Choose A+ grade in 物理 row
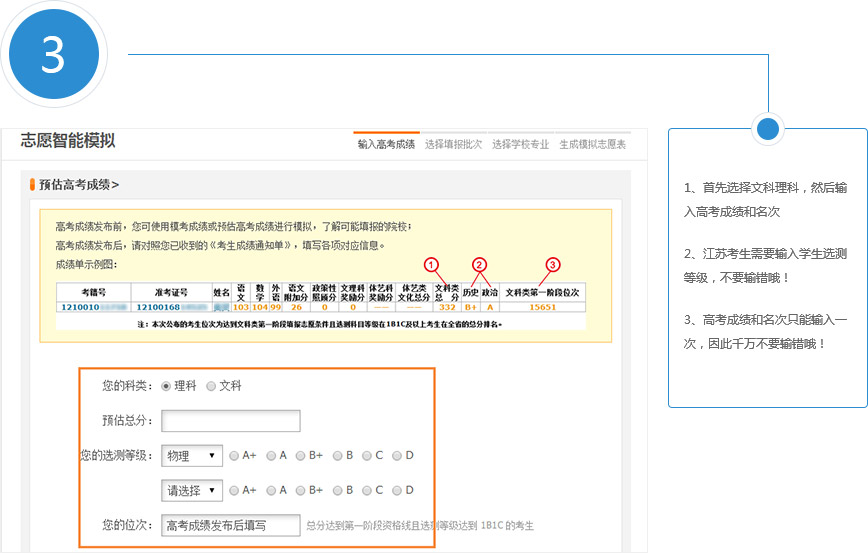Viewport: 868px width, 553px height. pyautogui.click(x=234, y=456)
